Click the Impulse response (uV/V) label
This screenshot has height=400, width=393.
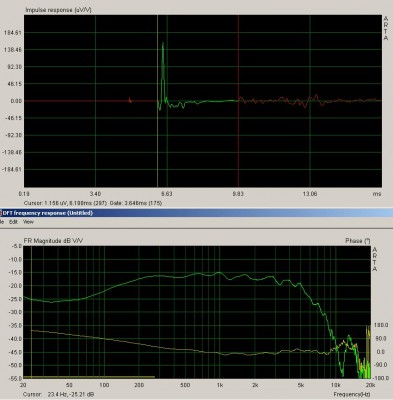[58, 10]
